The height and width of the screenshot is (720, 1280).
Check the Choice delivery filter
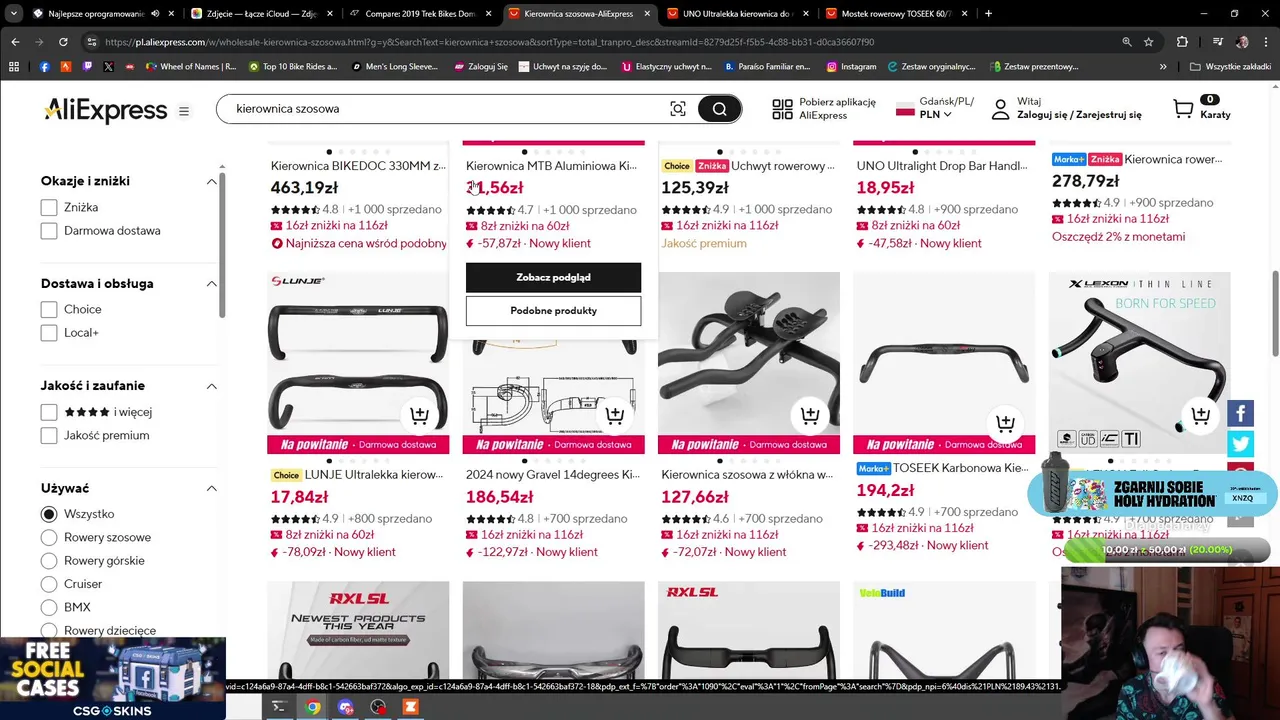click(49, 309)
